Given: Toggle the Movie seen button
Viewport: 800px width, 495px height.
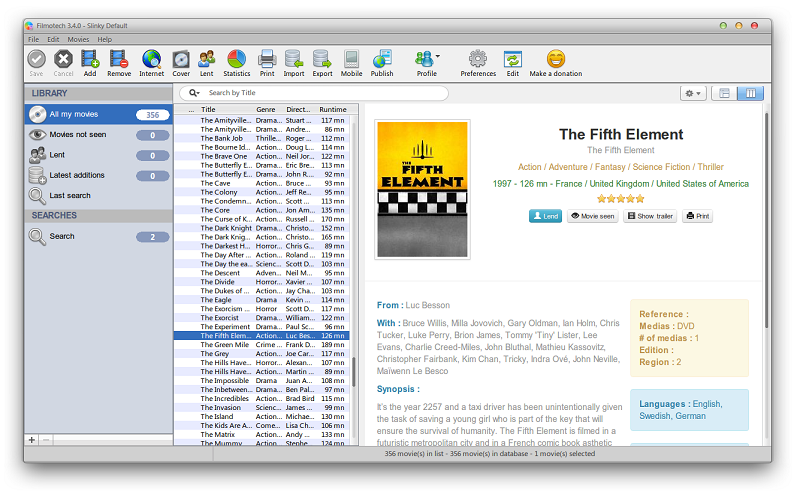Looking at the screenshot, I should point(592,216).
